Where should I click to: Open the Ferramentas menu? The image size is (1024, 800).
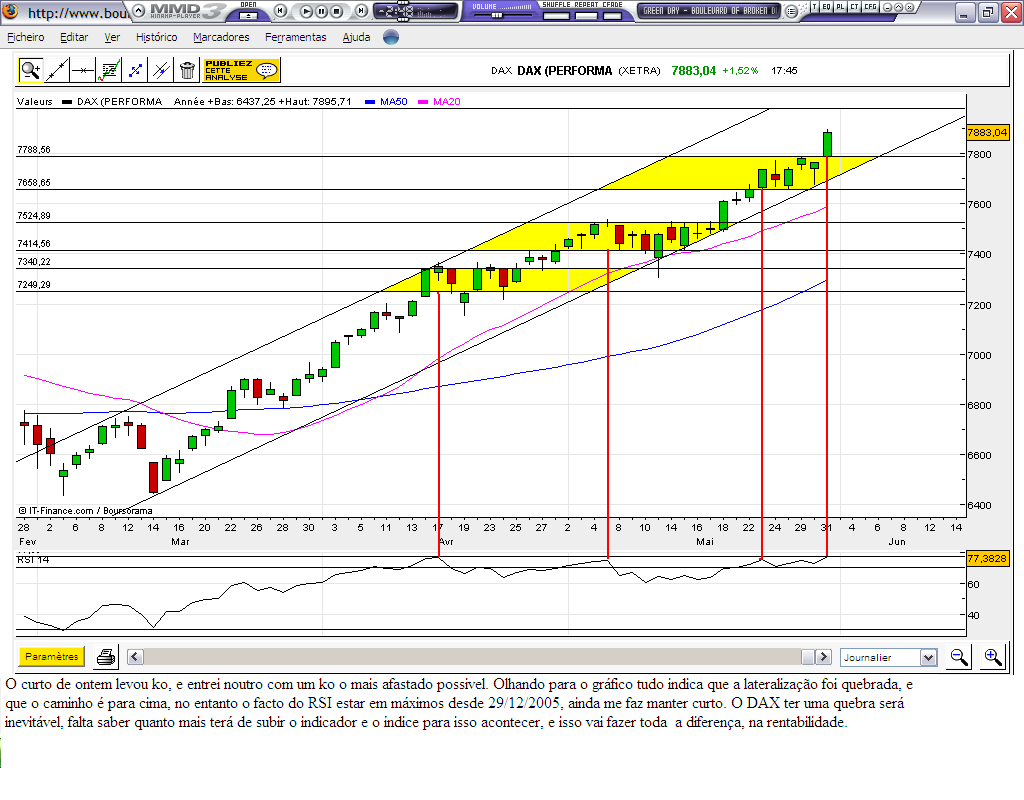[x=295, y=37]
